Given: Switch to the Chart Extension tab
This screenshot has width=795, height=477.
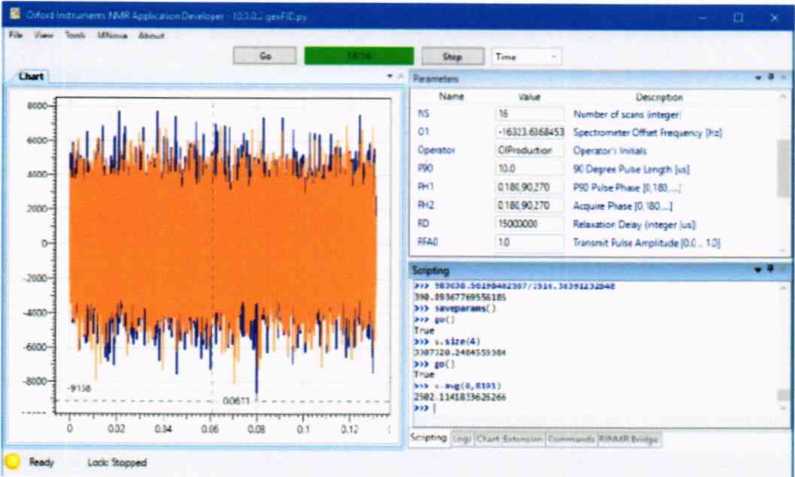Looking at the screenshot, I should tap(510, 439).
